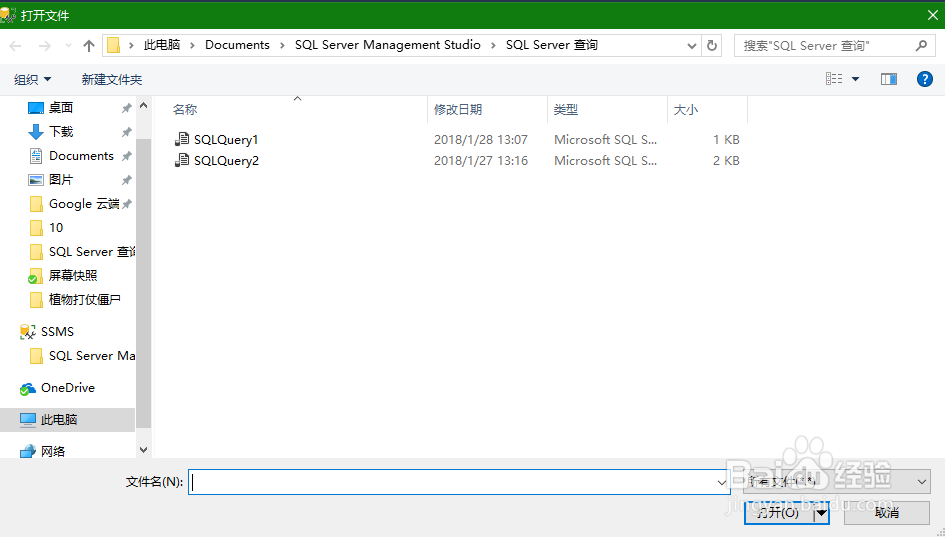The image size is (945, 537).
Task: Click into the 文件名(N) input field
Action: tap(452, 482)
